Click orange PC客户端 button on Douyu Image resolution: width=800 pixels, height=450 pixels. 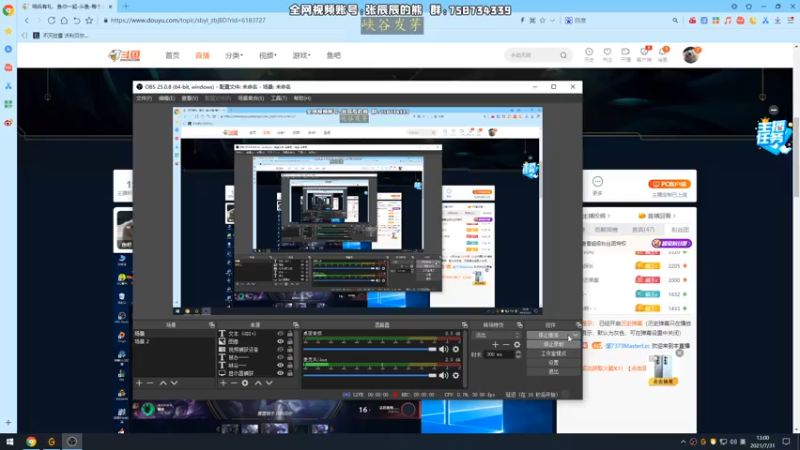pyautogui.click(x=669, y=184)
